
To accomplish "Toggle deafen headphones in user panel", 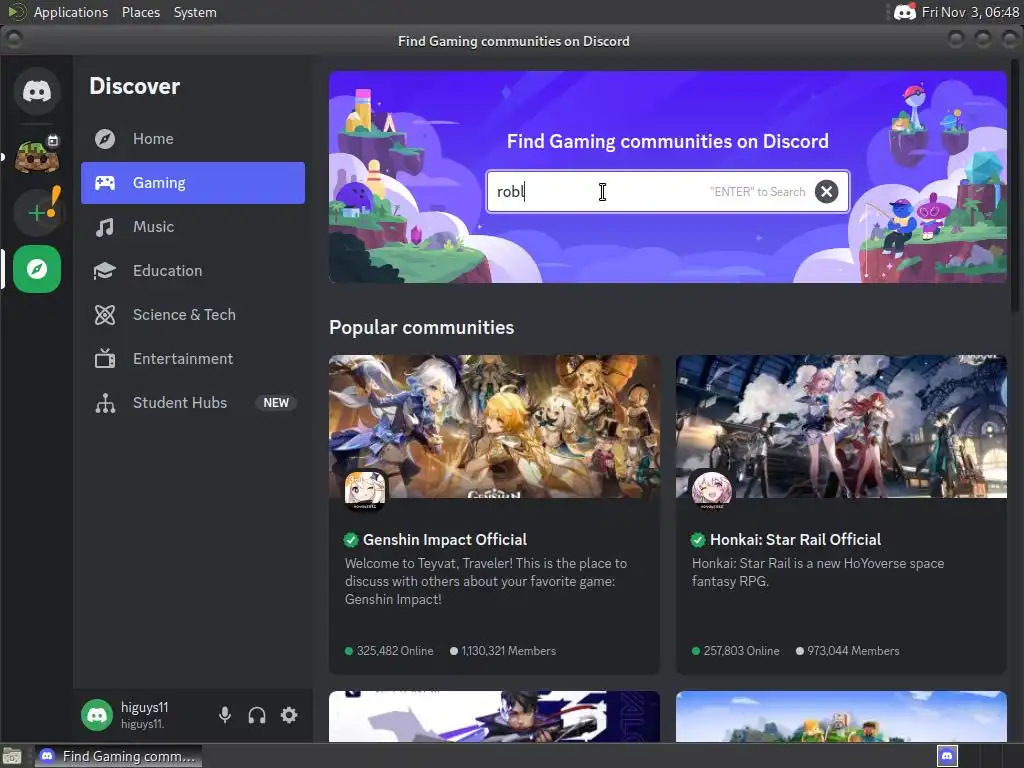I will tap(257, 715).
